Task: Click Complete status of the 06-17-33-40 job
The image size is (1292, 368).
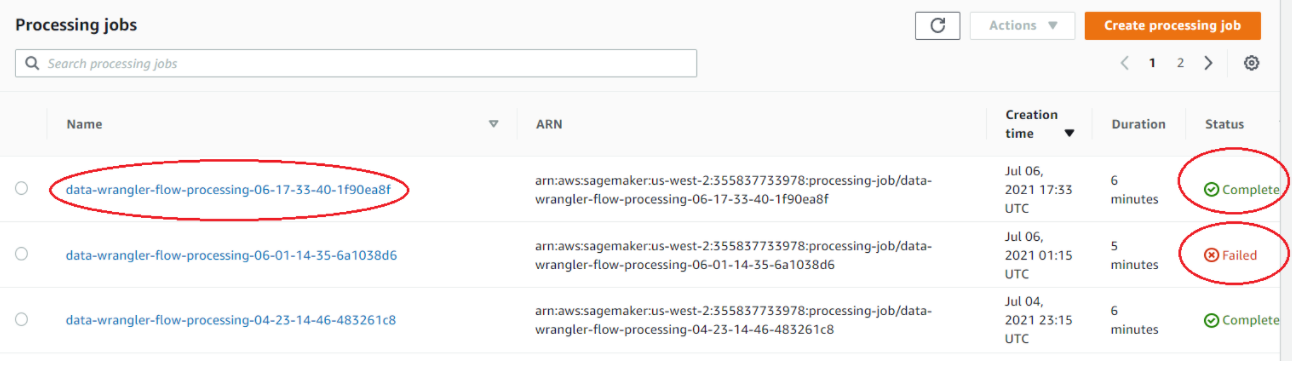Action: [1241, 189]
